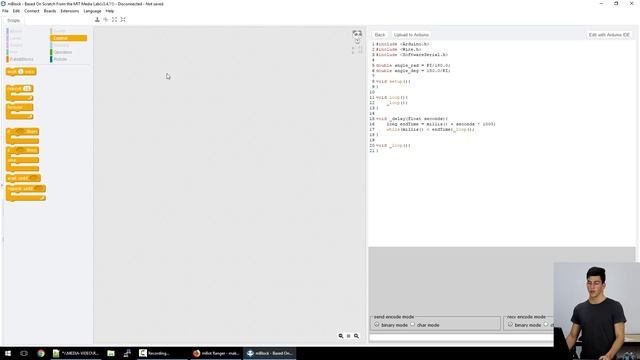640x360 pixels.
Task: Open the Extensions menu
Action: (x=70, y=11)
